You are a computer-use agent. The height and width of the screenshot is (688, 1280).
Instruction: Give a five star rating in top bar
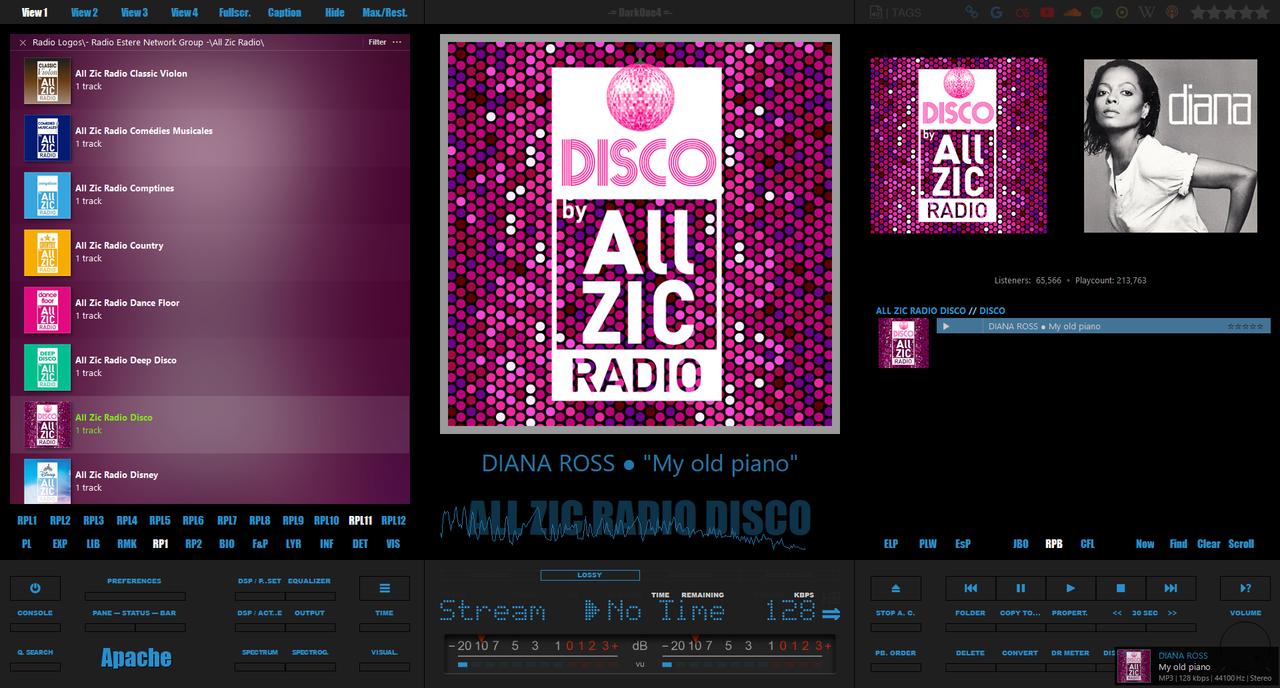1260,12
